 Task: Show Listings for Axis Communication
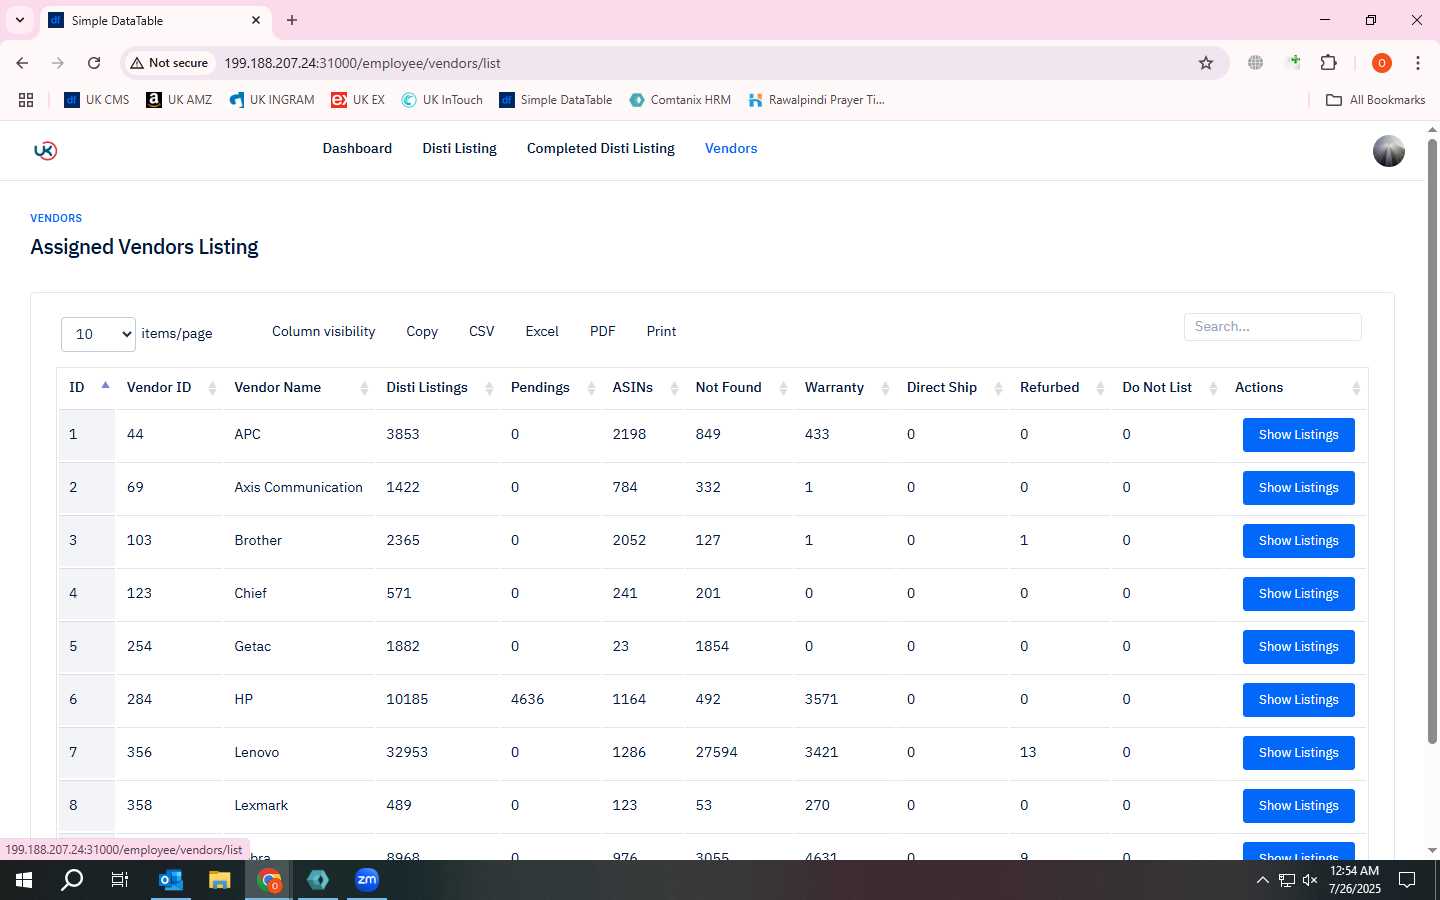(x=1298, y=488)
